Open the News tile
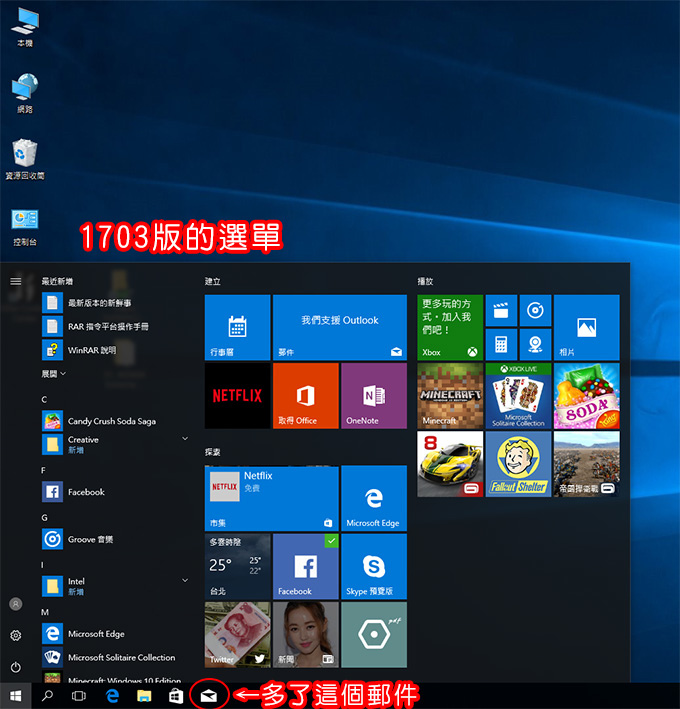The height and width of the screenshot is (709, 680). click(306, 634)
